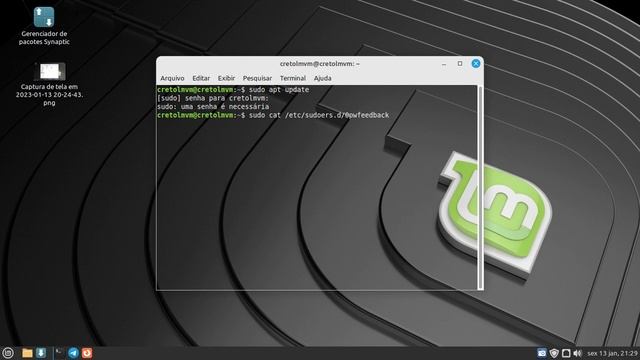Open the file manager from the panel
The width and height of the screenshot is (640, 360).
click(x=27, y=353)
